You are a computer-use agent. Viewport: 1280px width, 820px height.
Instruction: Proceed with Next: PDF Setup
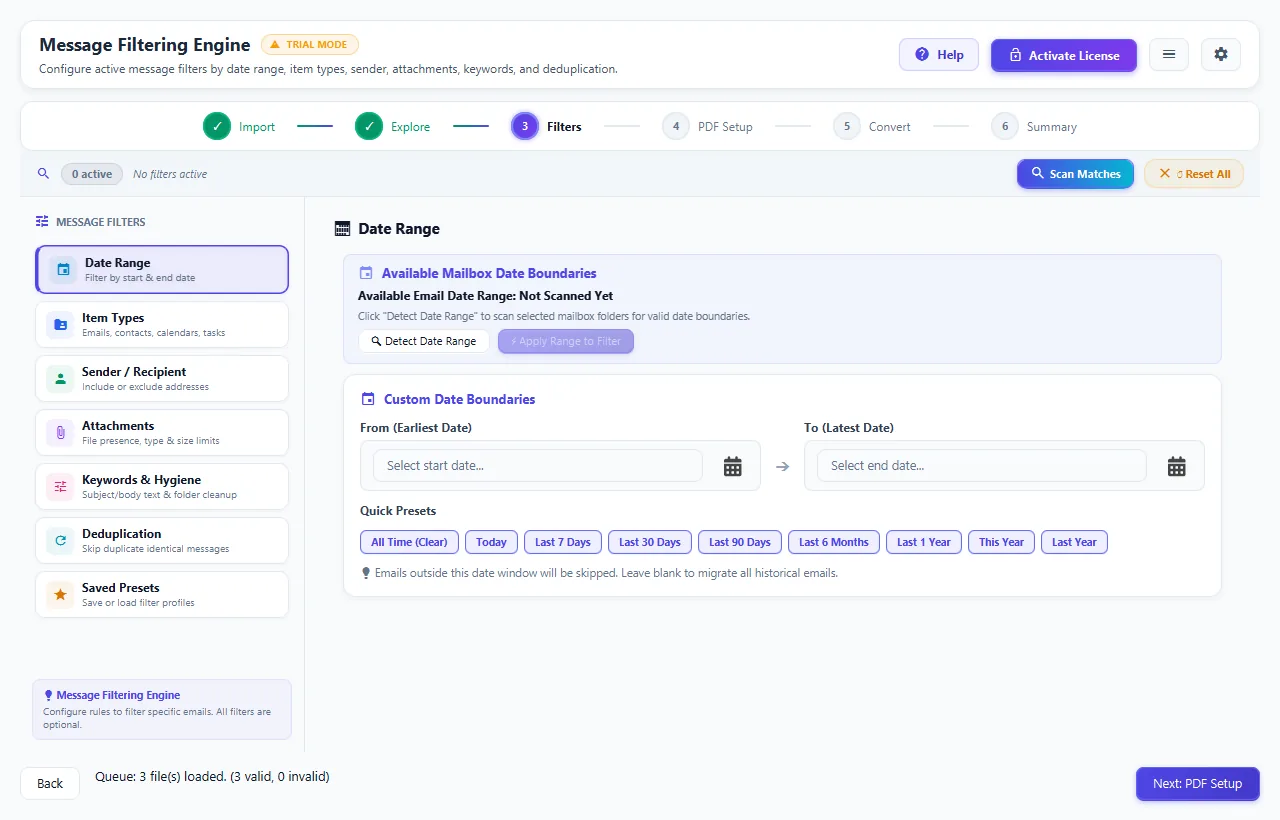click(x=1198, y=784)
